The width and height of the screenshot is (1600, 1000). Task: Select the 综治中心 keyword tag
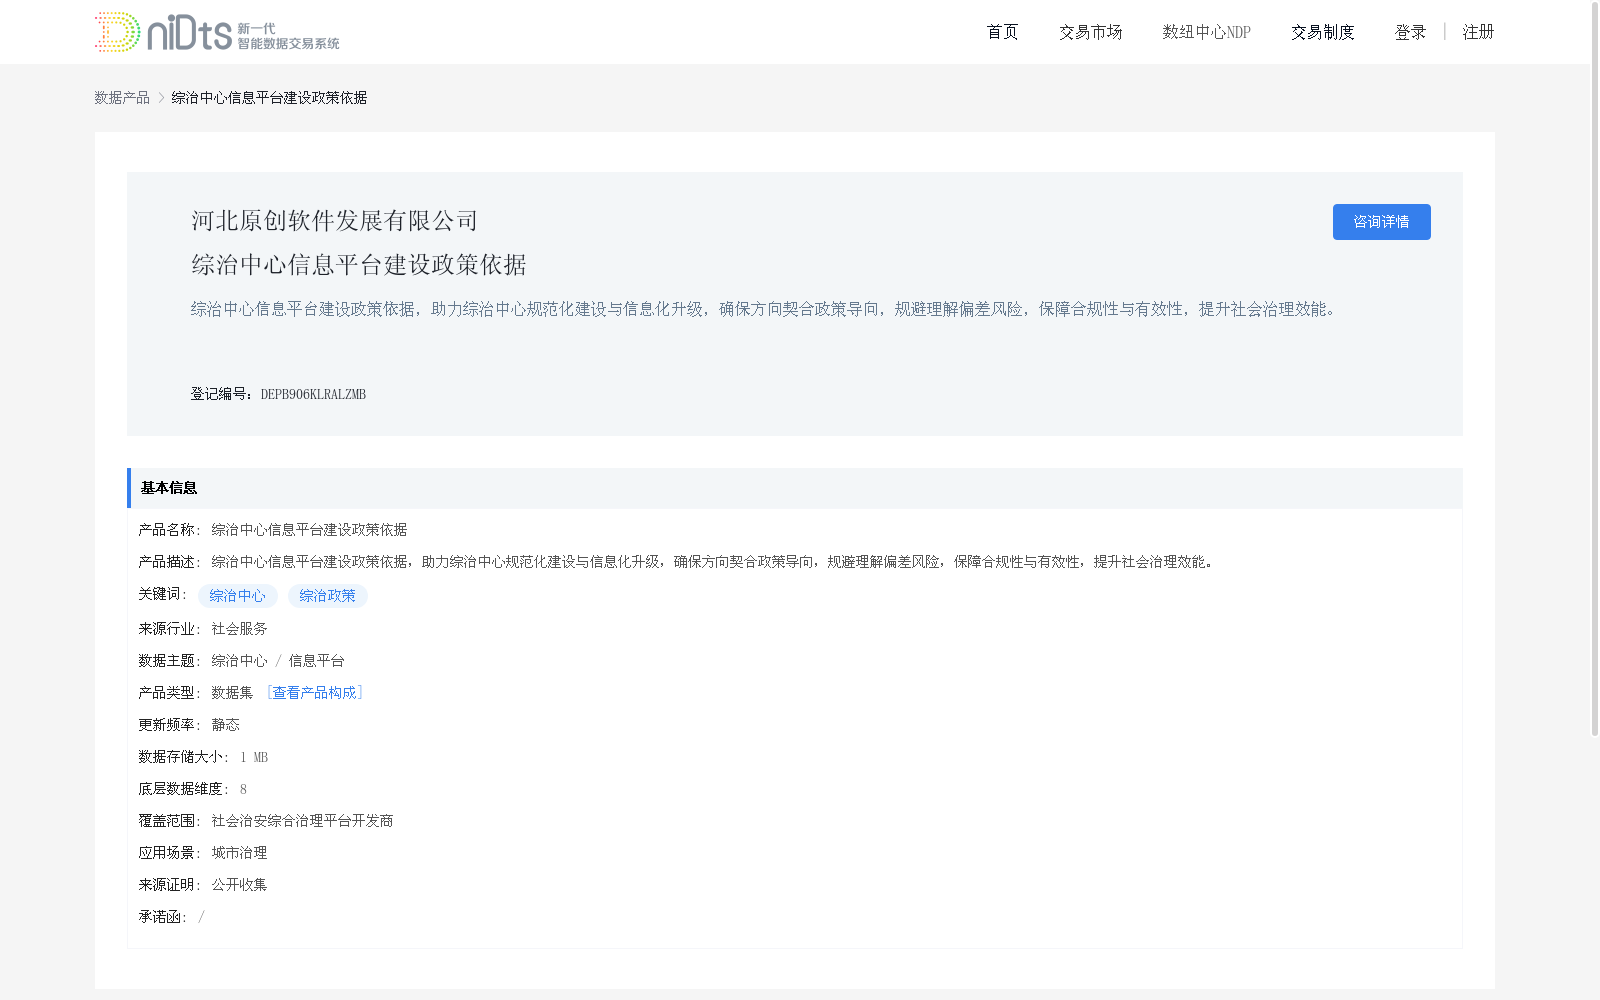238,596
